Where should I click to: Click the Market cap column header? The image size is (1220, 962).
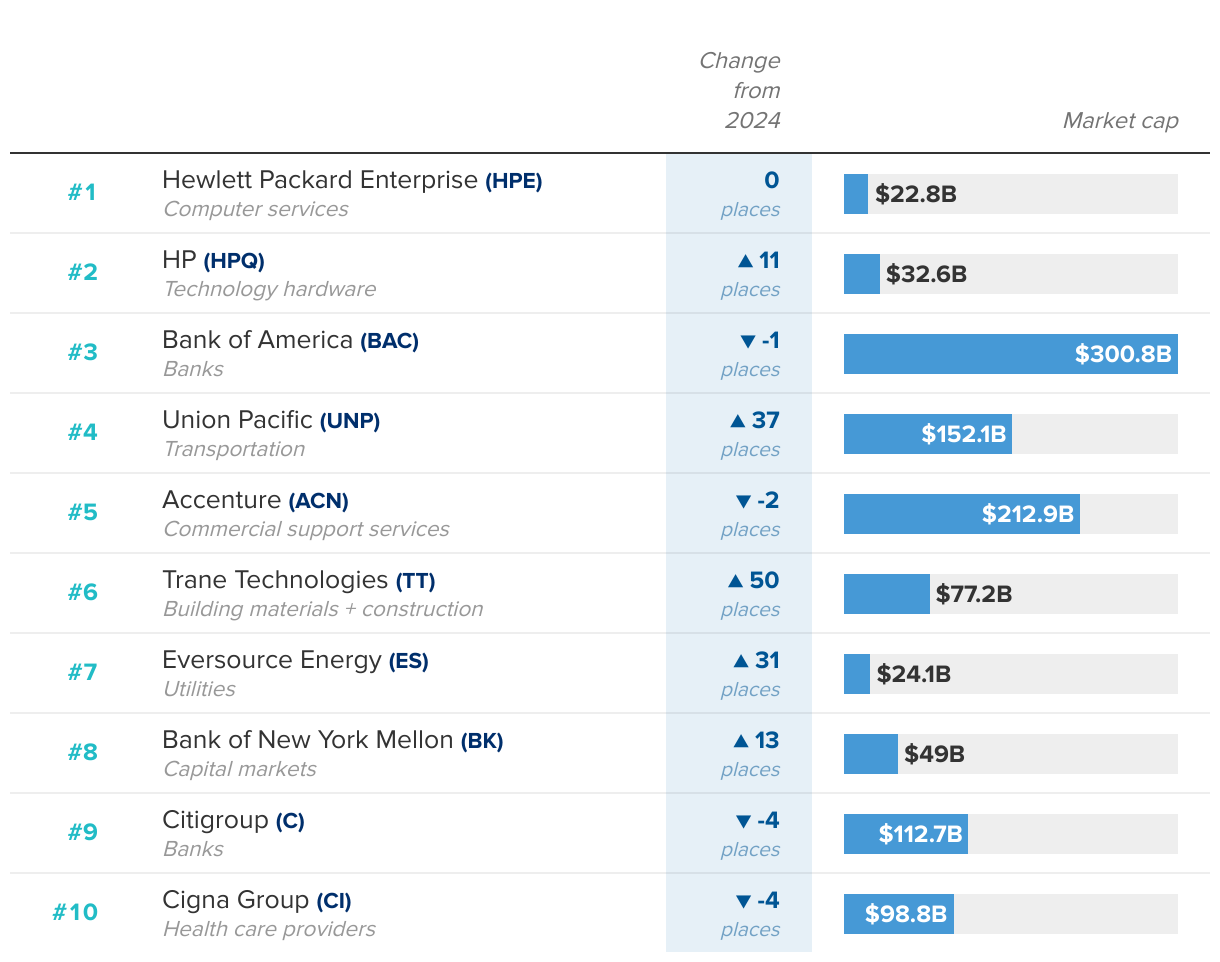(x=1120, y=121)
